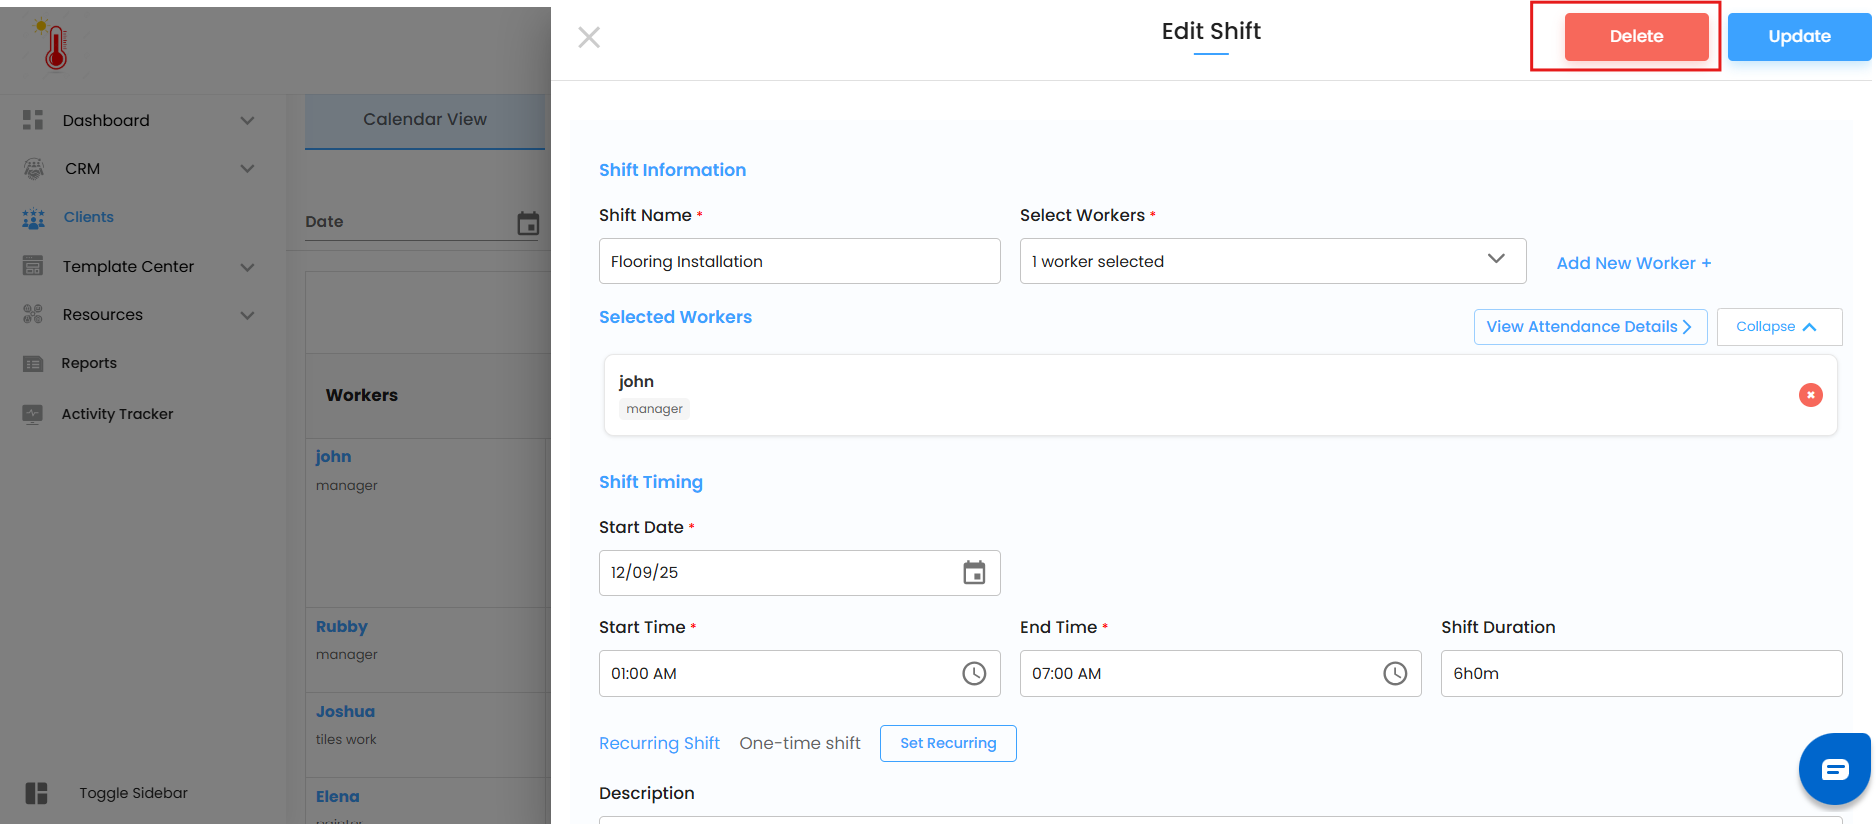Click the Activity Tracker sidebar icon
The width and height of the screenshot is (1876, 824).
33,414
